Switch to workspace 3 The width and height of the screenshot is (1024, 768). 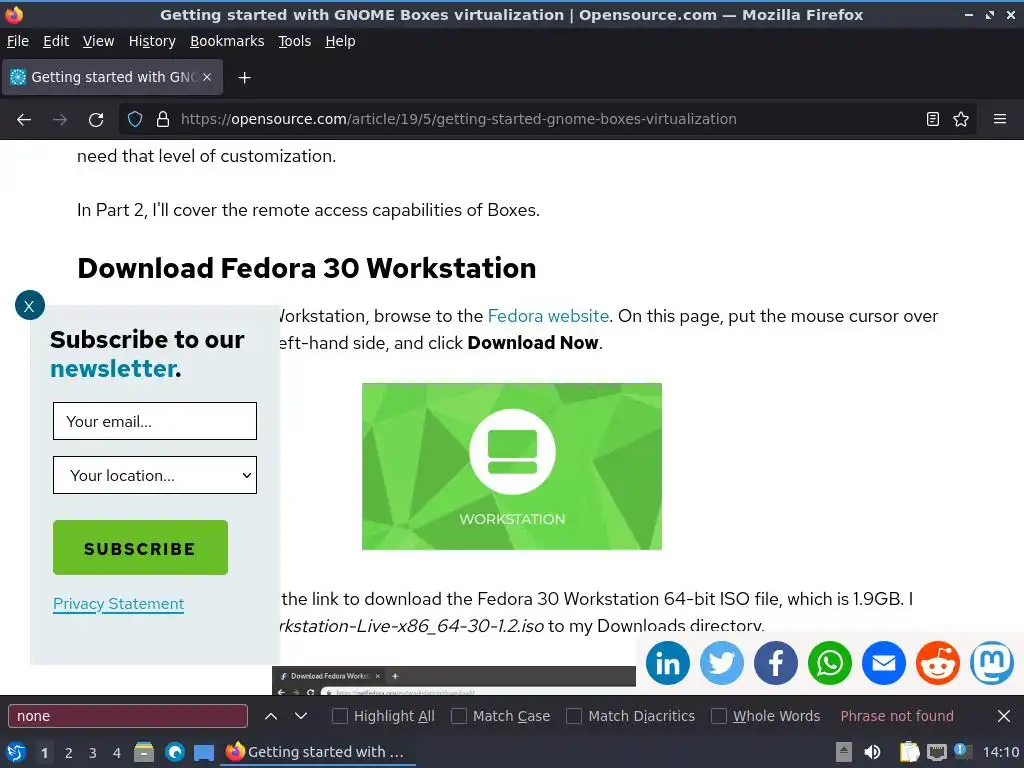[93, 753]
